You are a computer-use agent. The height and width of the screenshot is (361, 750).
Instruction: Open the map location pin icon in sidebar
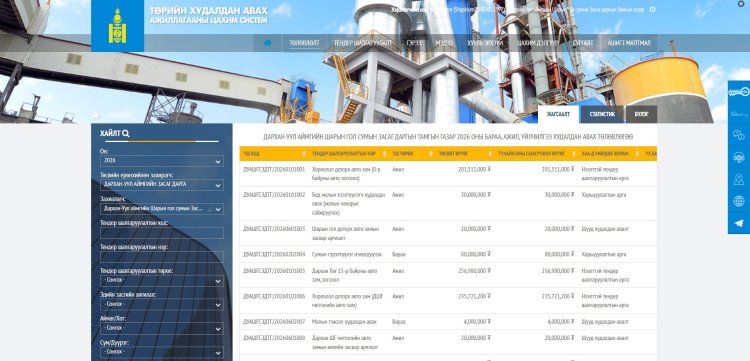pyautogui.click(x=739, y=179)
